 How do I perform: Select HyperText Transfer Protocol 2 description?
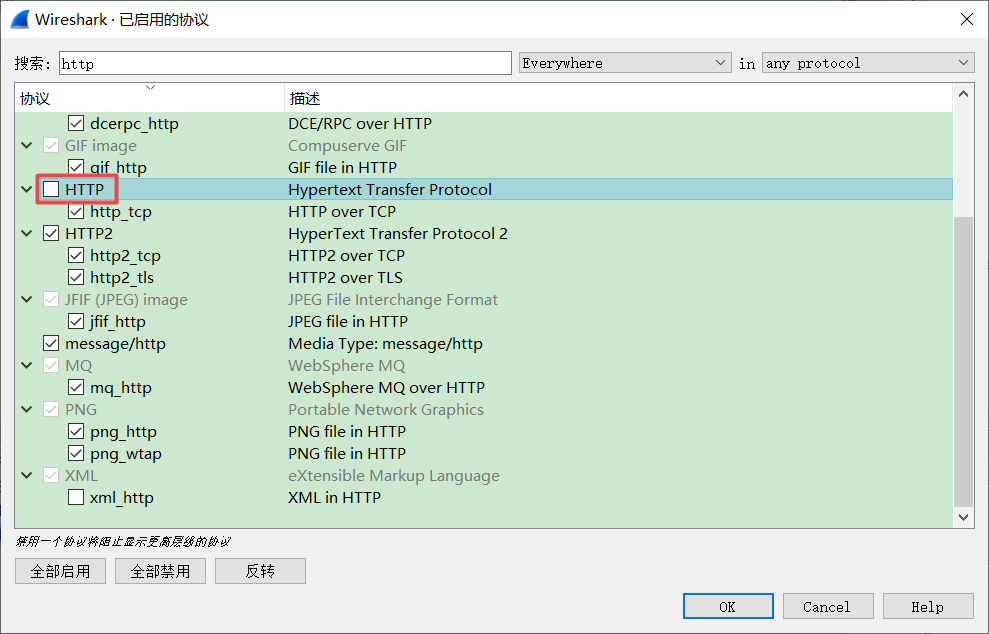click(x=398, y=233)
